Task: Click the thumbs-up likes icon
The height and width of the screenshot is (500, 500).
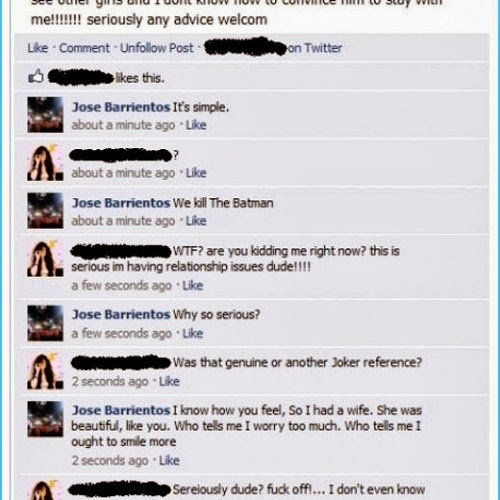Action: pos(36,77)
